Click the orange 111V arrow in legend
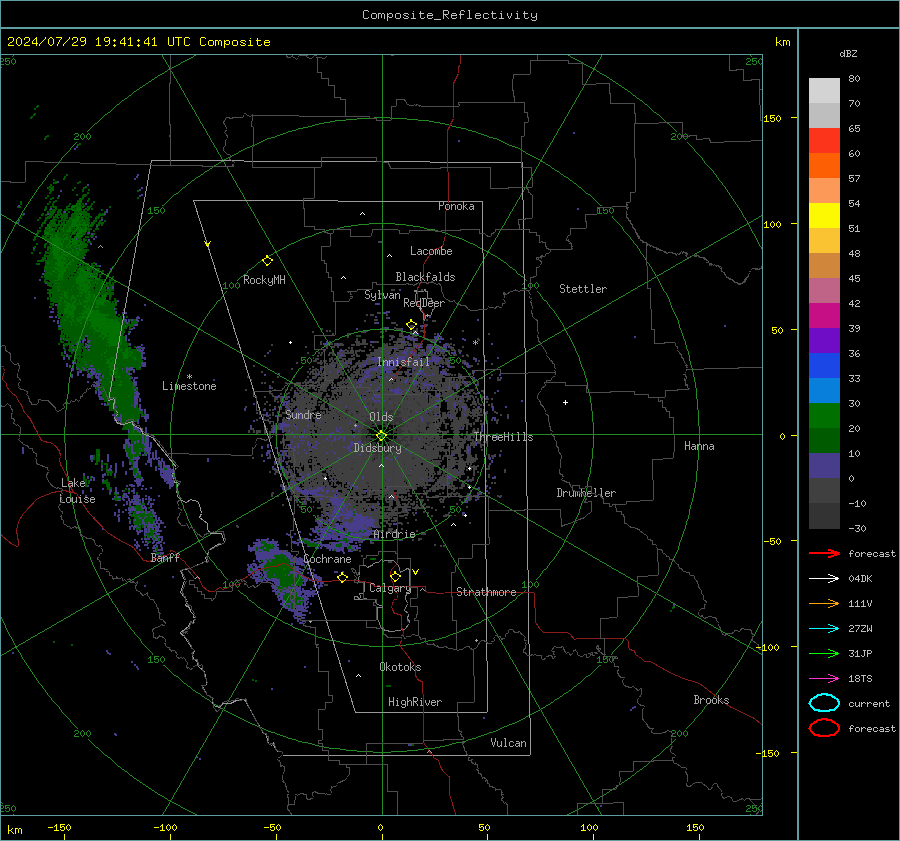The height and width of the screenshot is (841, 900). coord(824,603)
